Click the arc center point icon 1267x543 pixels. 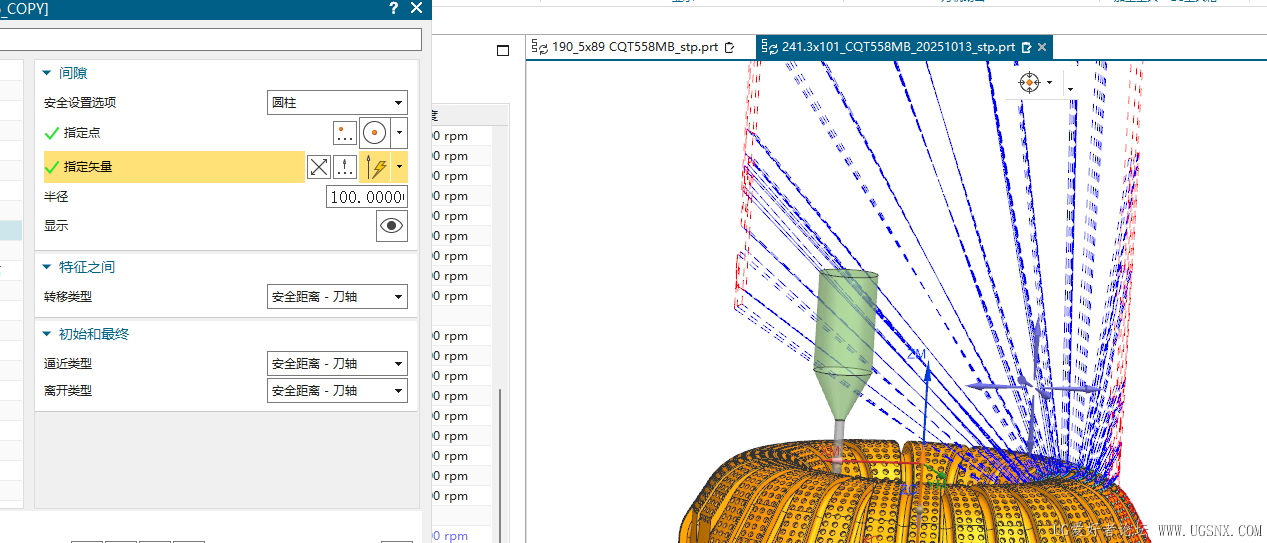coord(375,133)
